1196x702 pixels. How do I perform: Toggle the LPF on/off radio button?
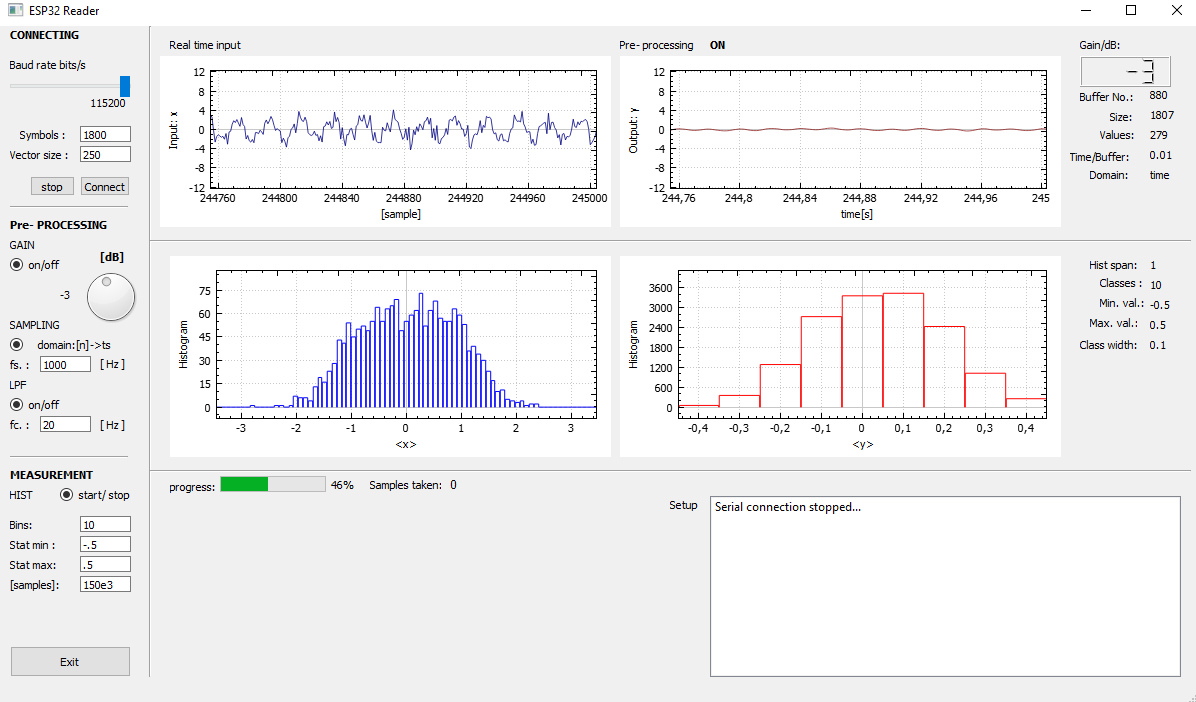[16, 404]
